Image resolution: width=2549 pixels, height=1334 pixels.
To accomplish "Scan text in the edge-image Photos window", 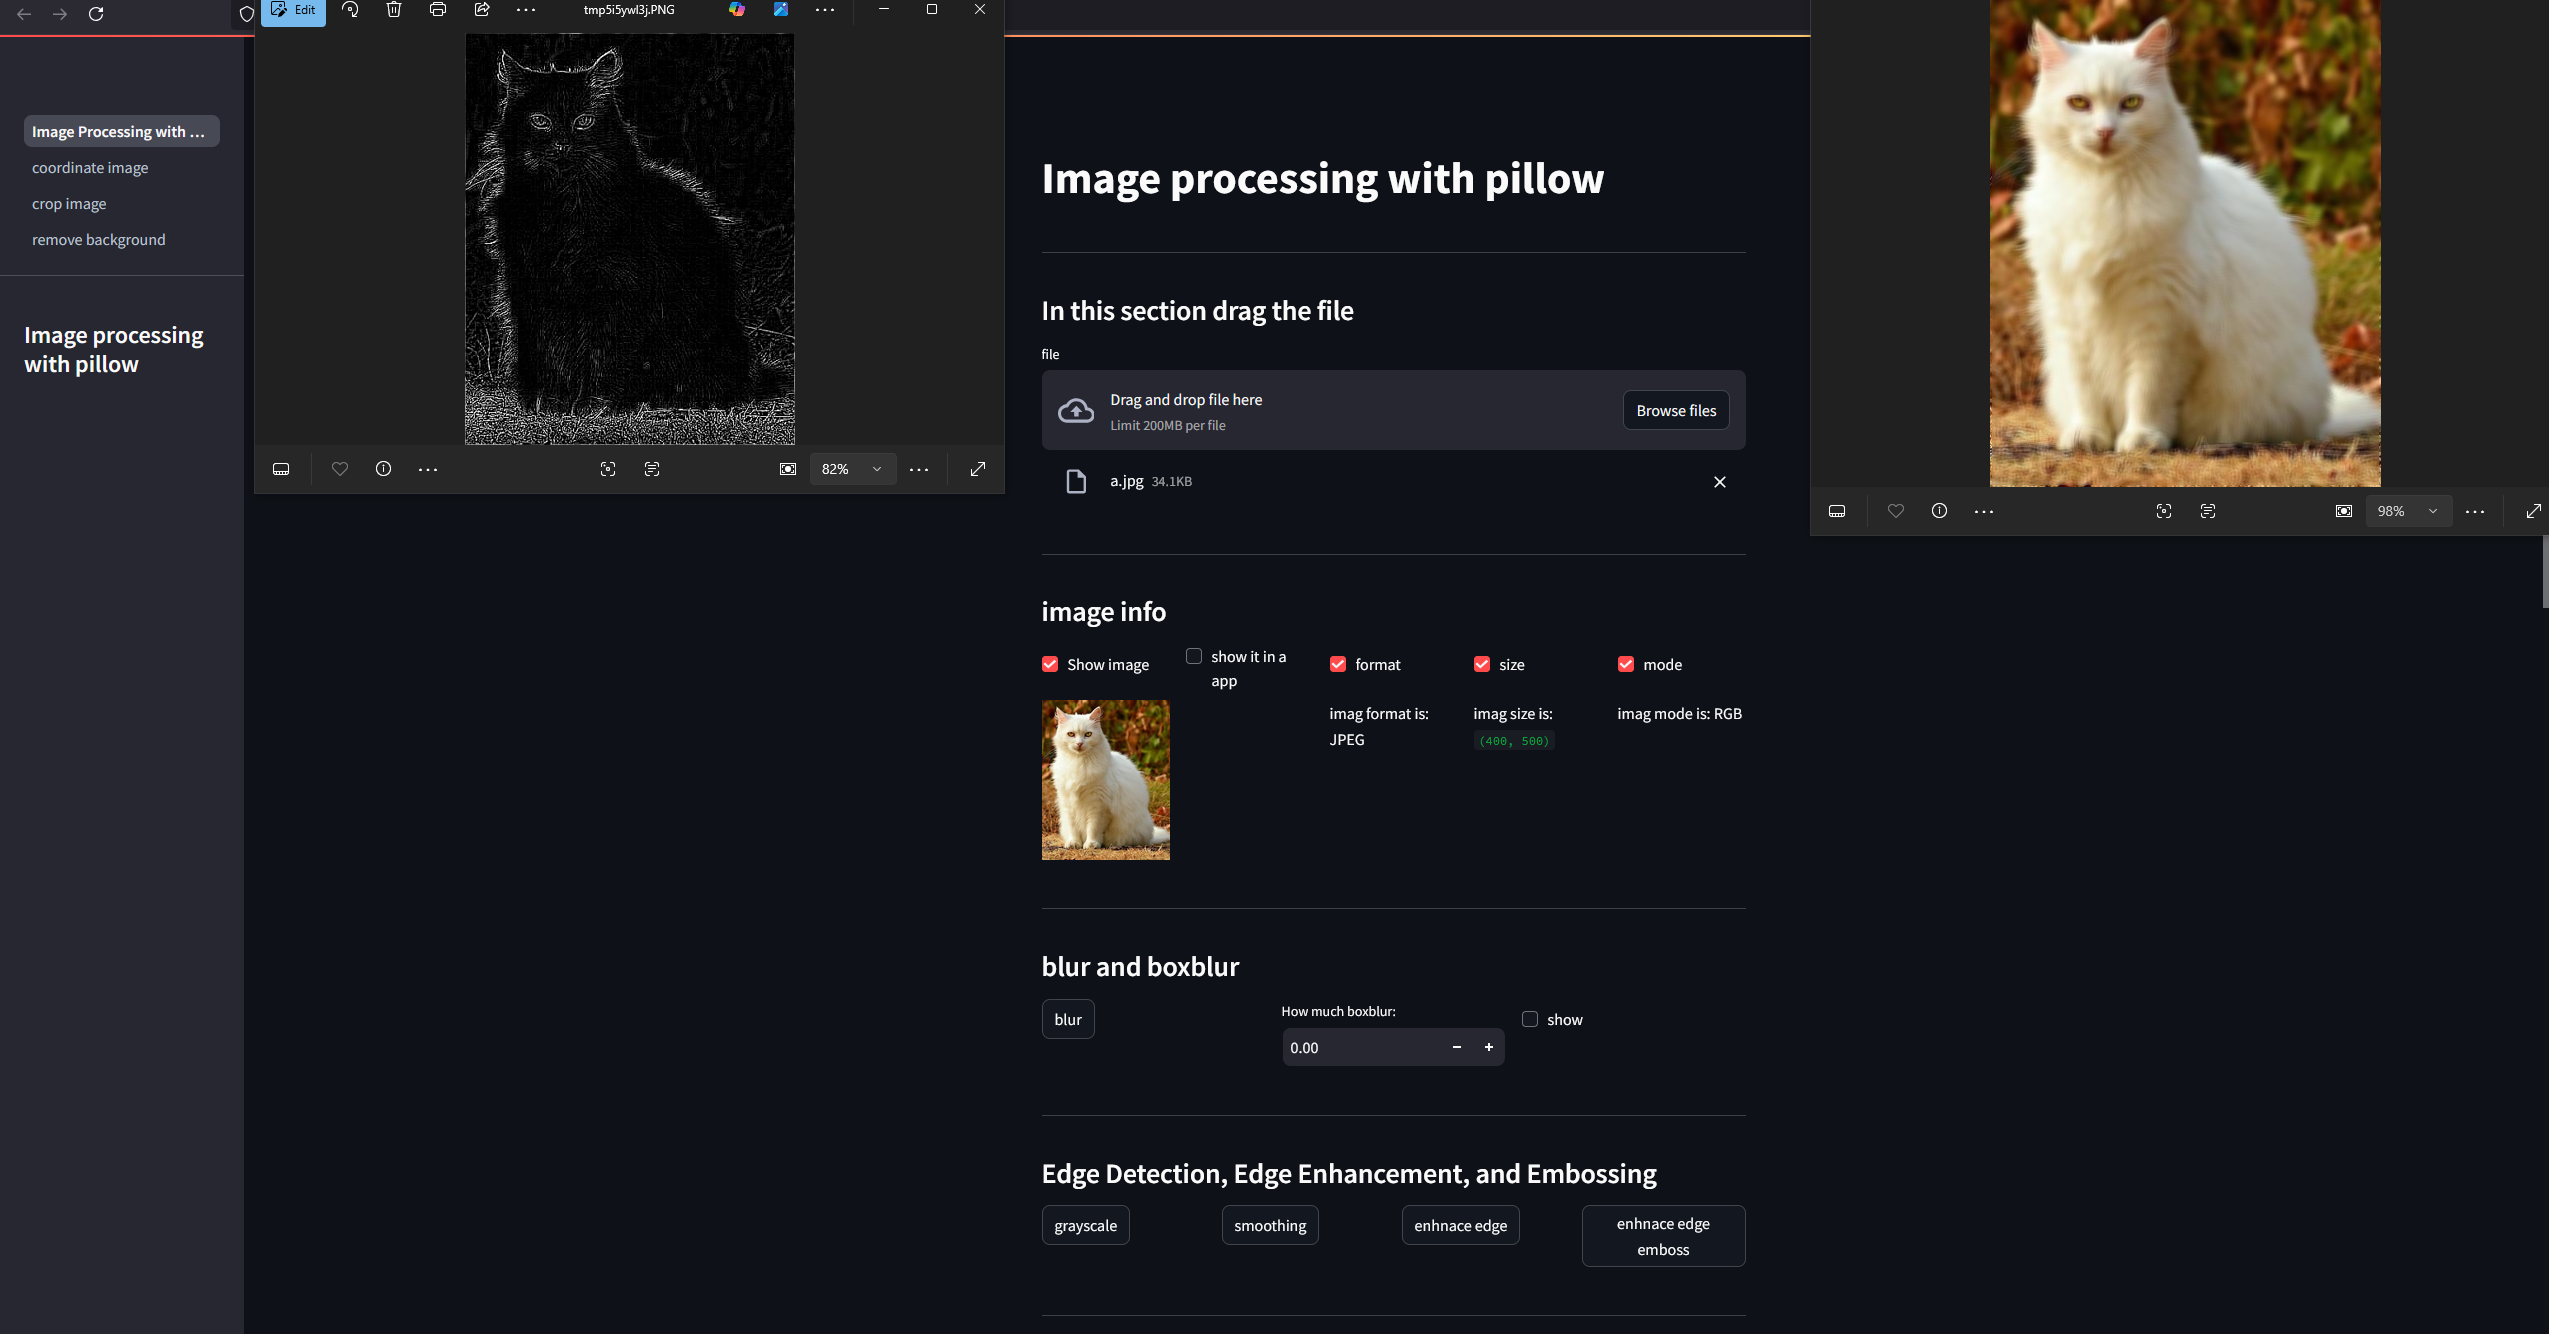I will tap(652, 469).
